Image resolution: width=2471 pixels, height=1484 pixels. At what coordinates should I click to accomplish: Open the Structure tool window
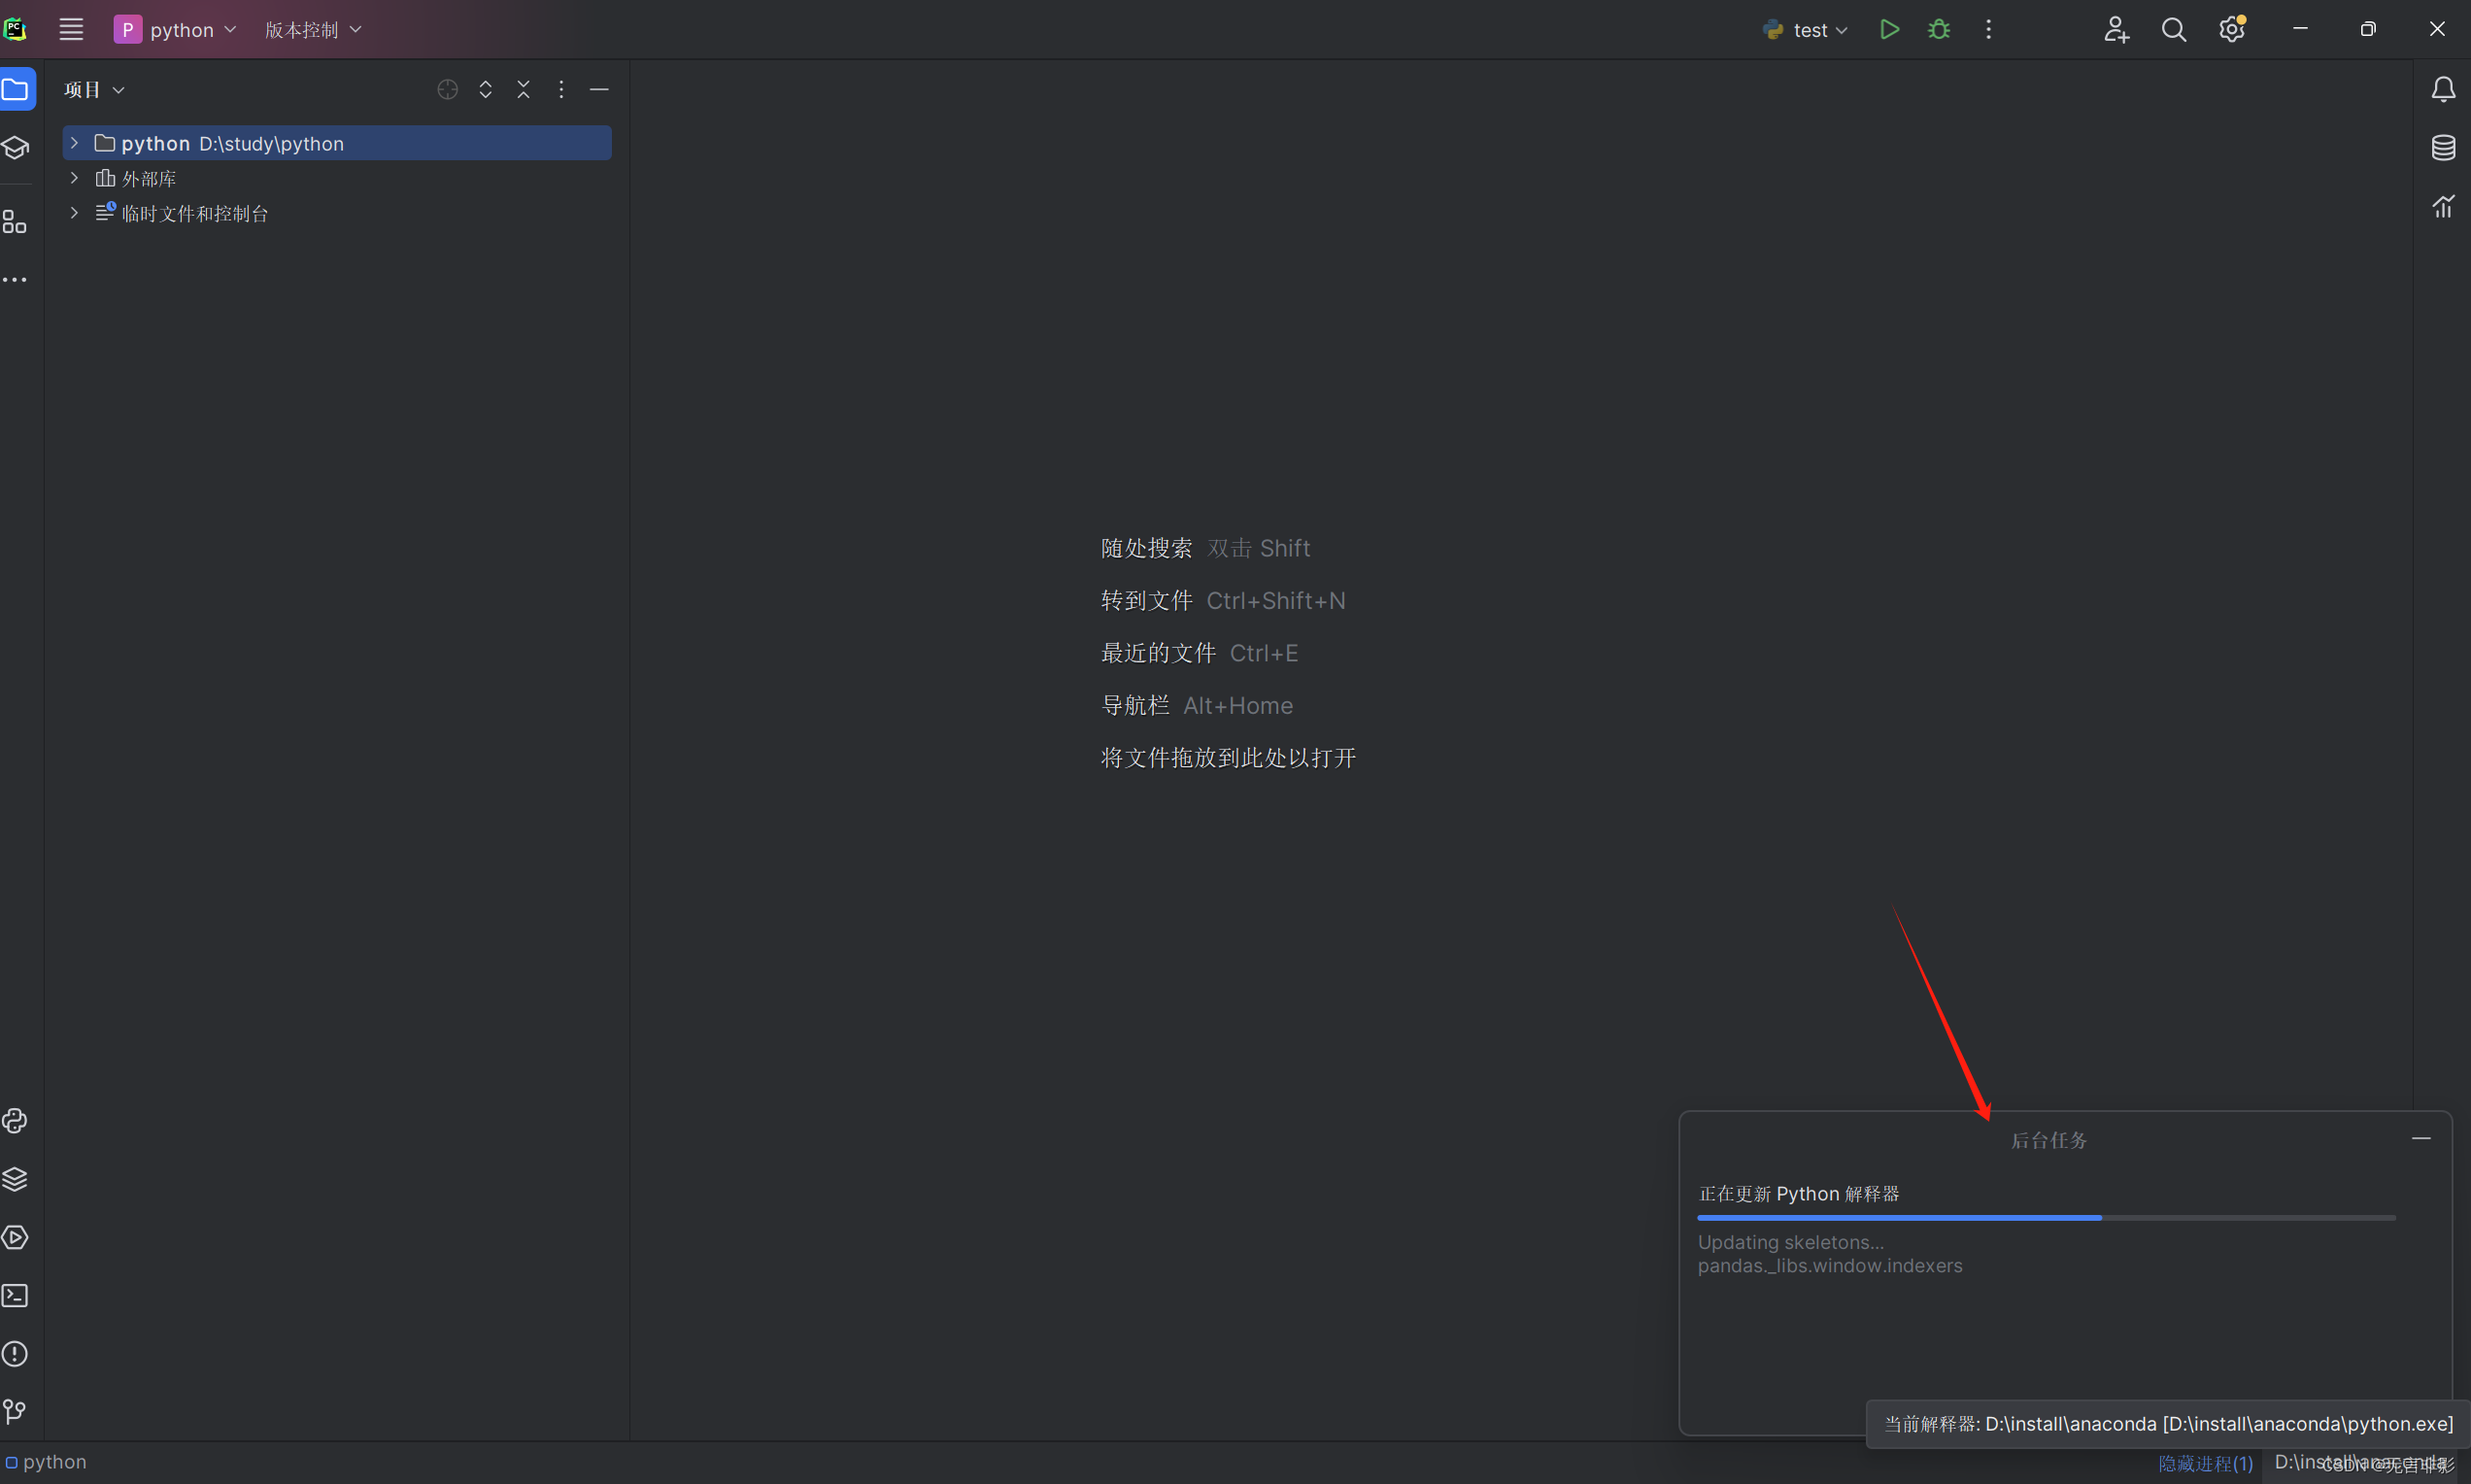click(x=15, y=221)
